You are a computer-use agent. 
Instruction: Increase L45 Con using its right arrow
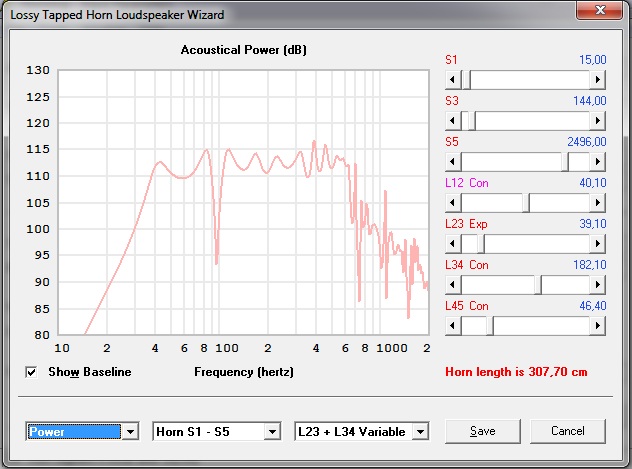point(597,326)
